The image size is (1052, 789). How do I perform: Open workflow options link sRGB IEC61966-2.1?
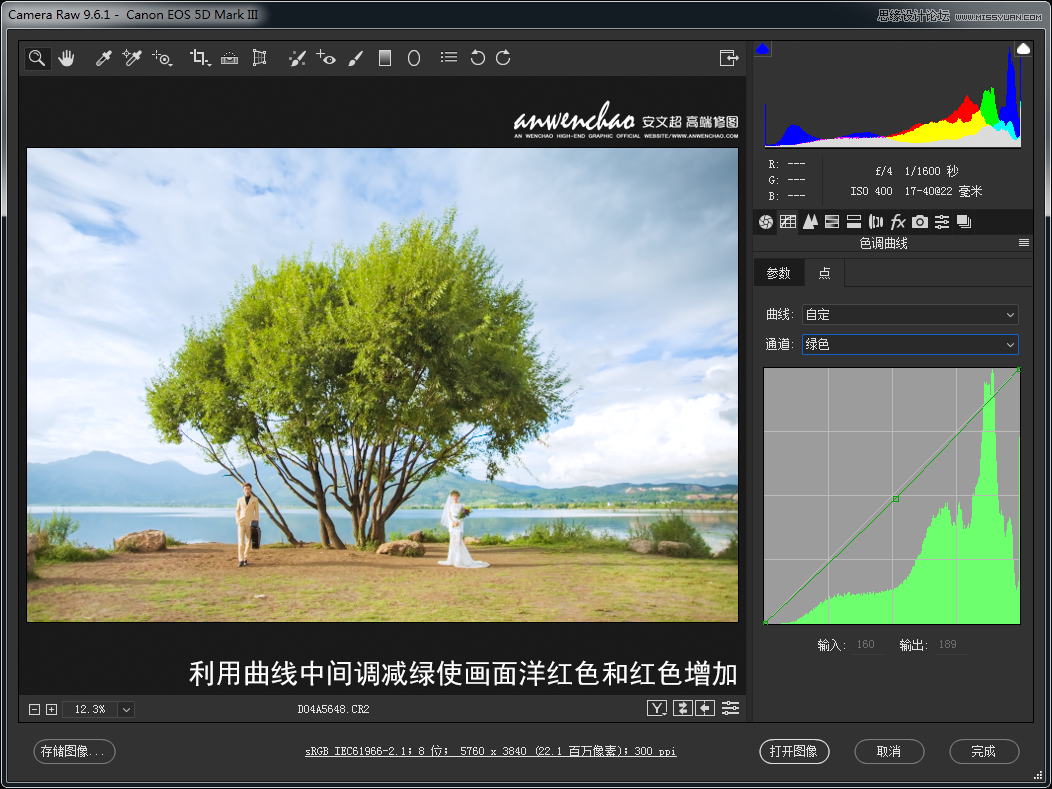pos(490,751)
